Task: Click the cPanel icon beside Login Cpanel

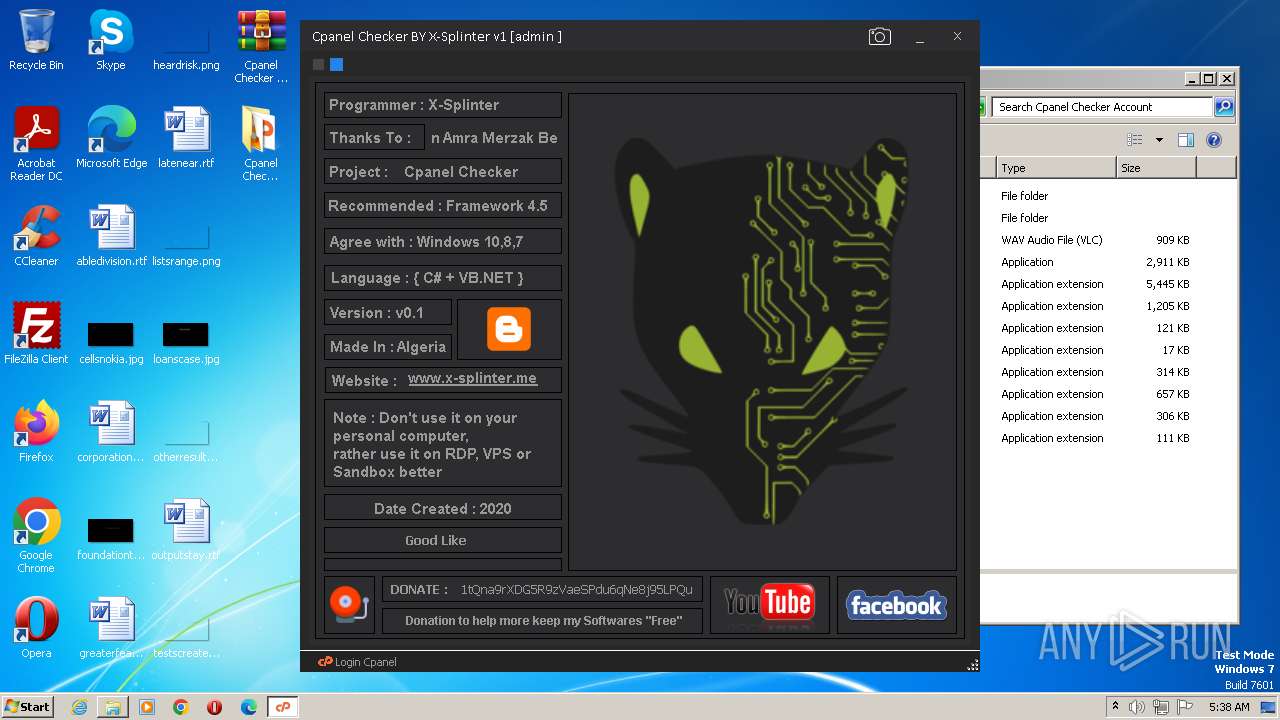Action: pos(325,662)
